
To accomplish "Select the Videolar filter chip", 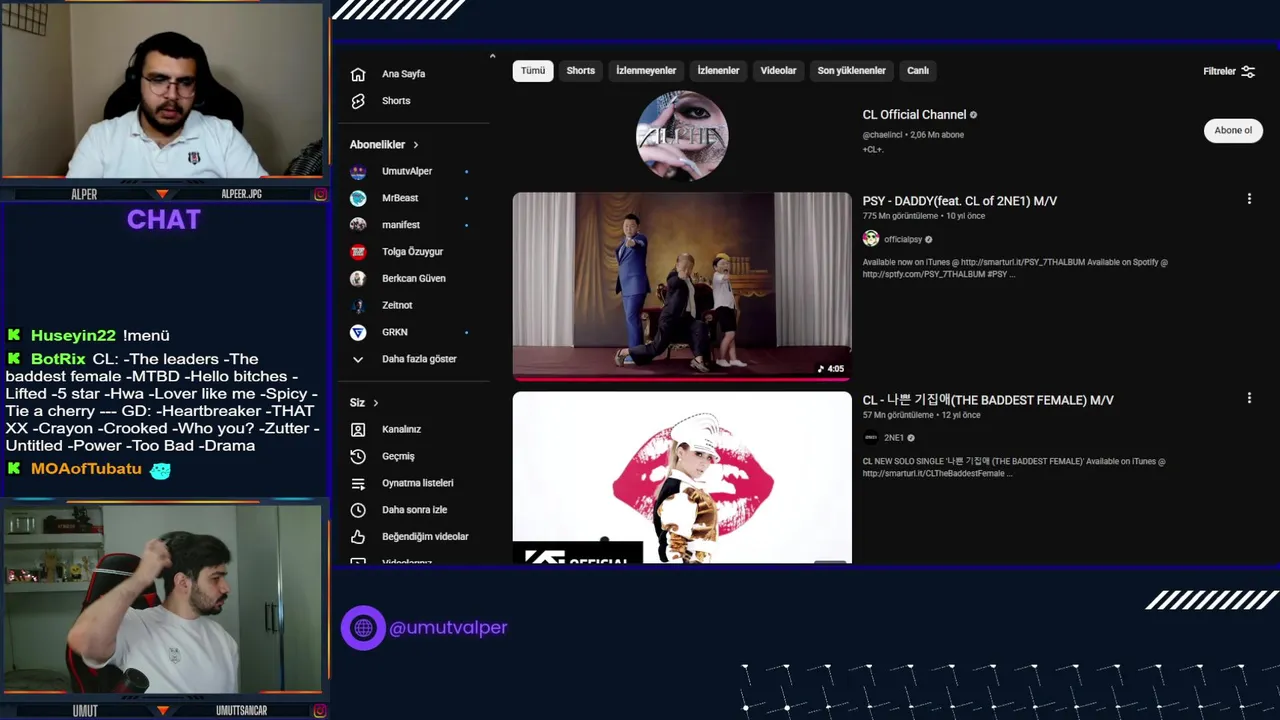I will pos(778,71).
